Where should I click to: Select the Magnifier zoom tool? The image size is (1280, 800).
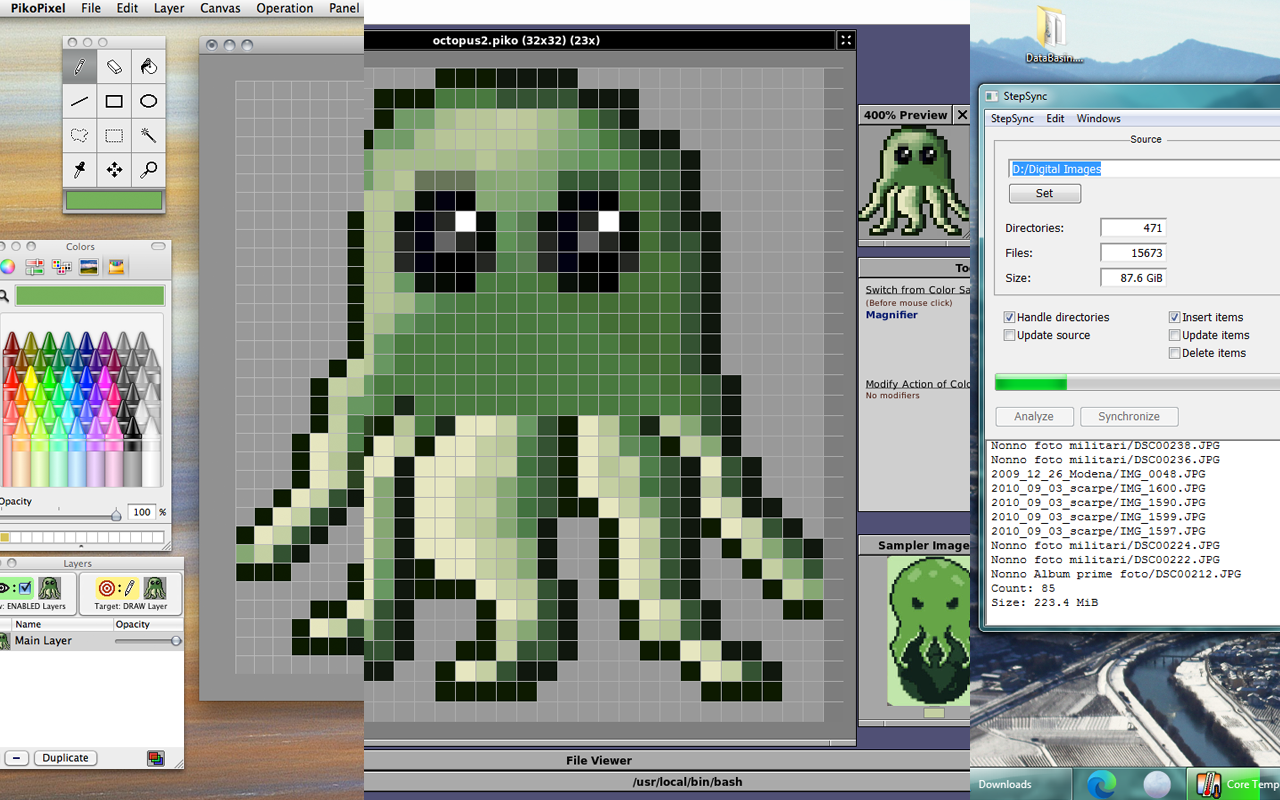click(x=148, y=170)
